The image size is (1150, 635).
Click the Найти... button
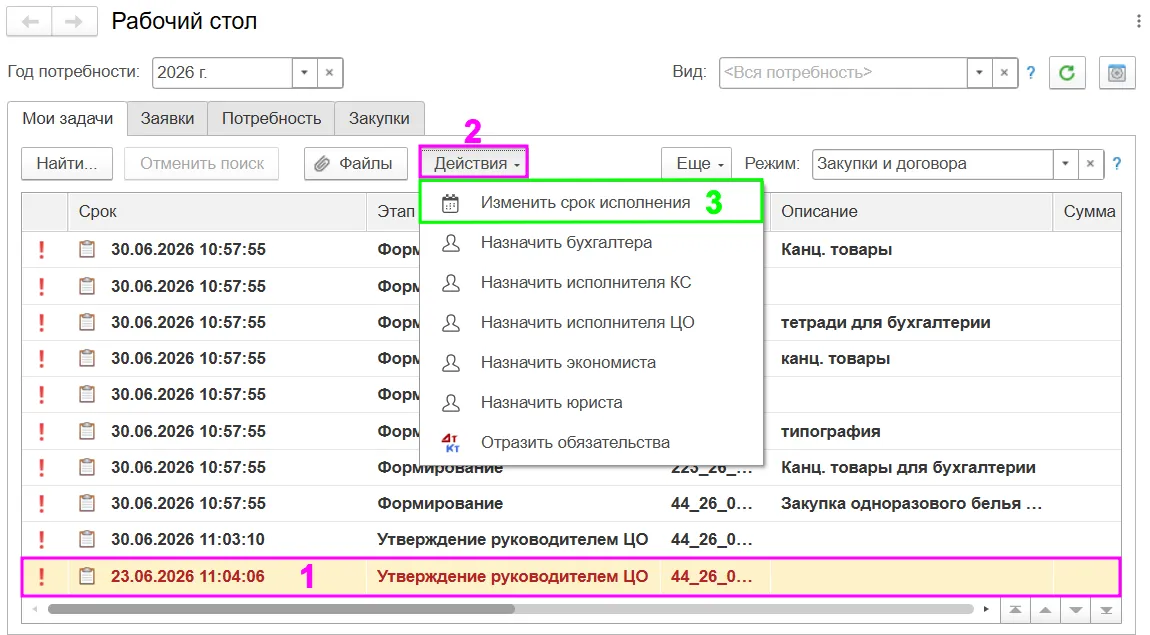coord(67,164)
